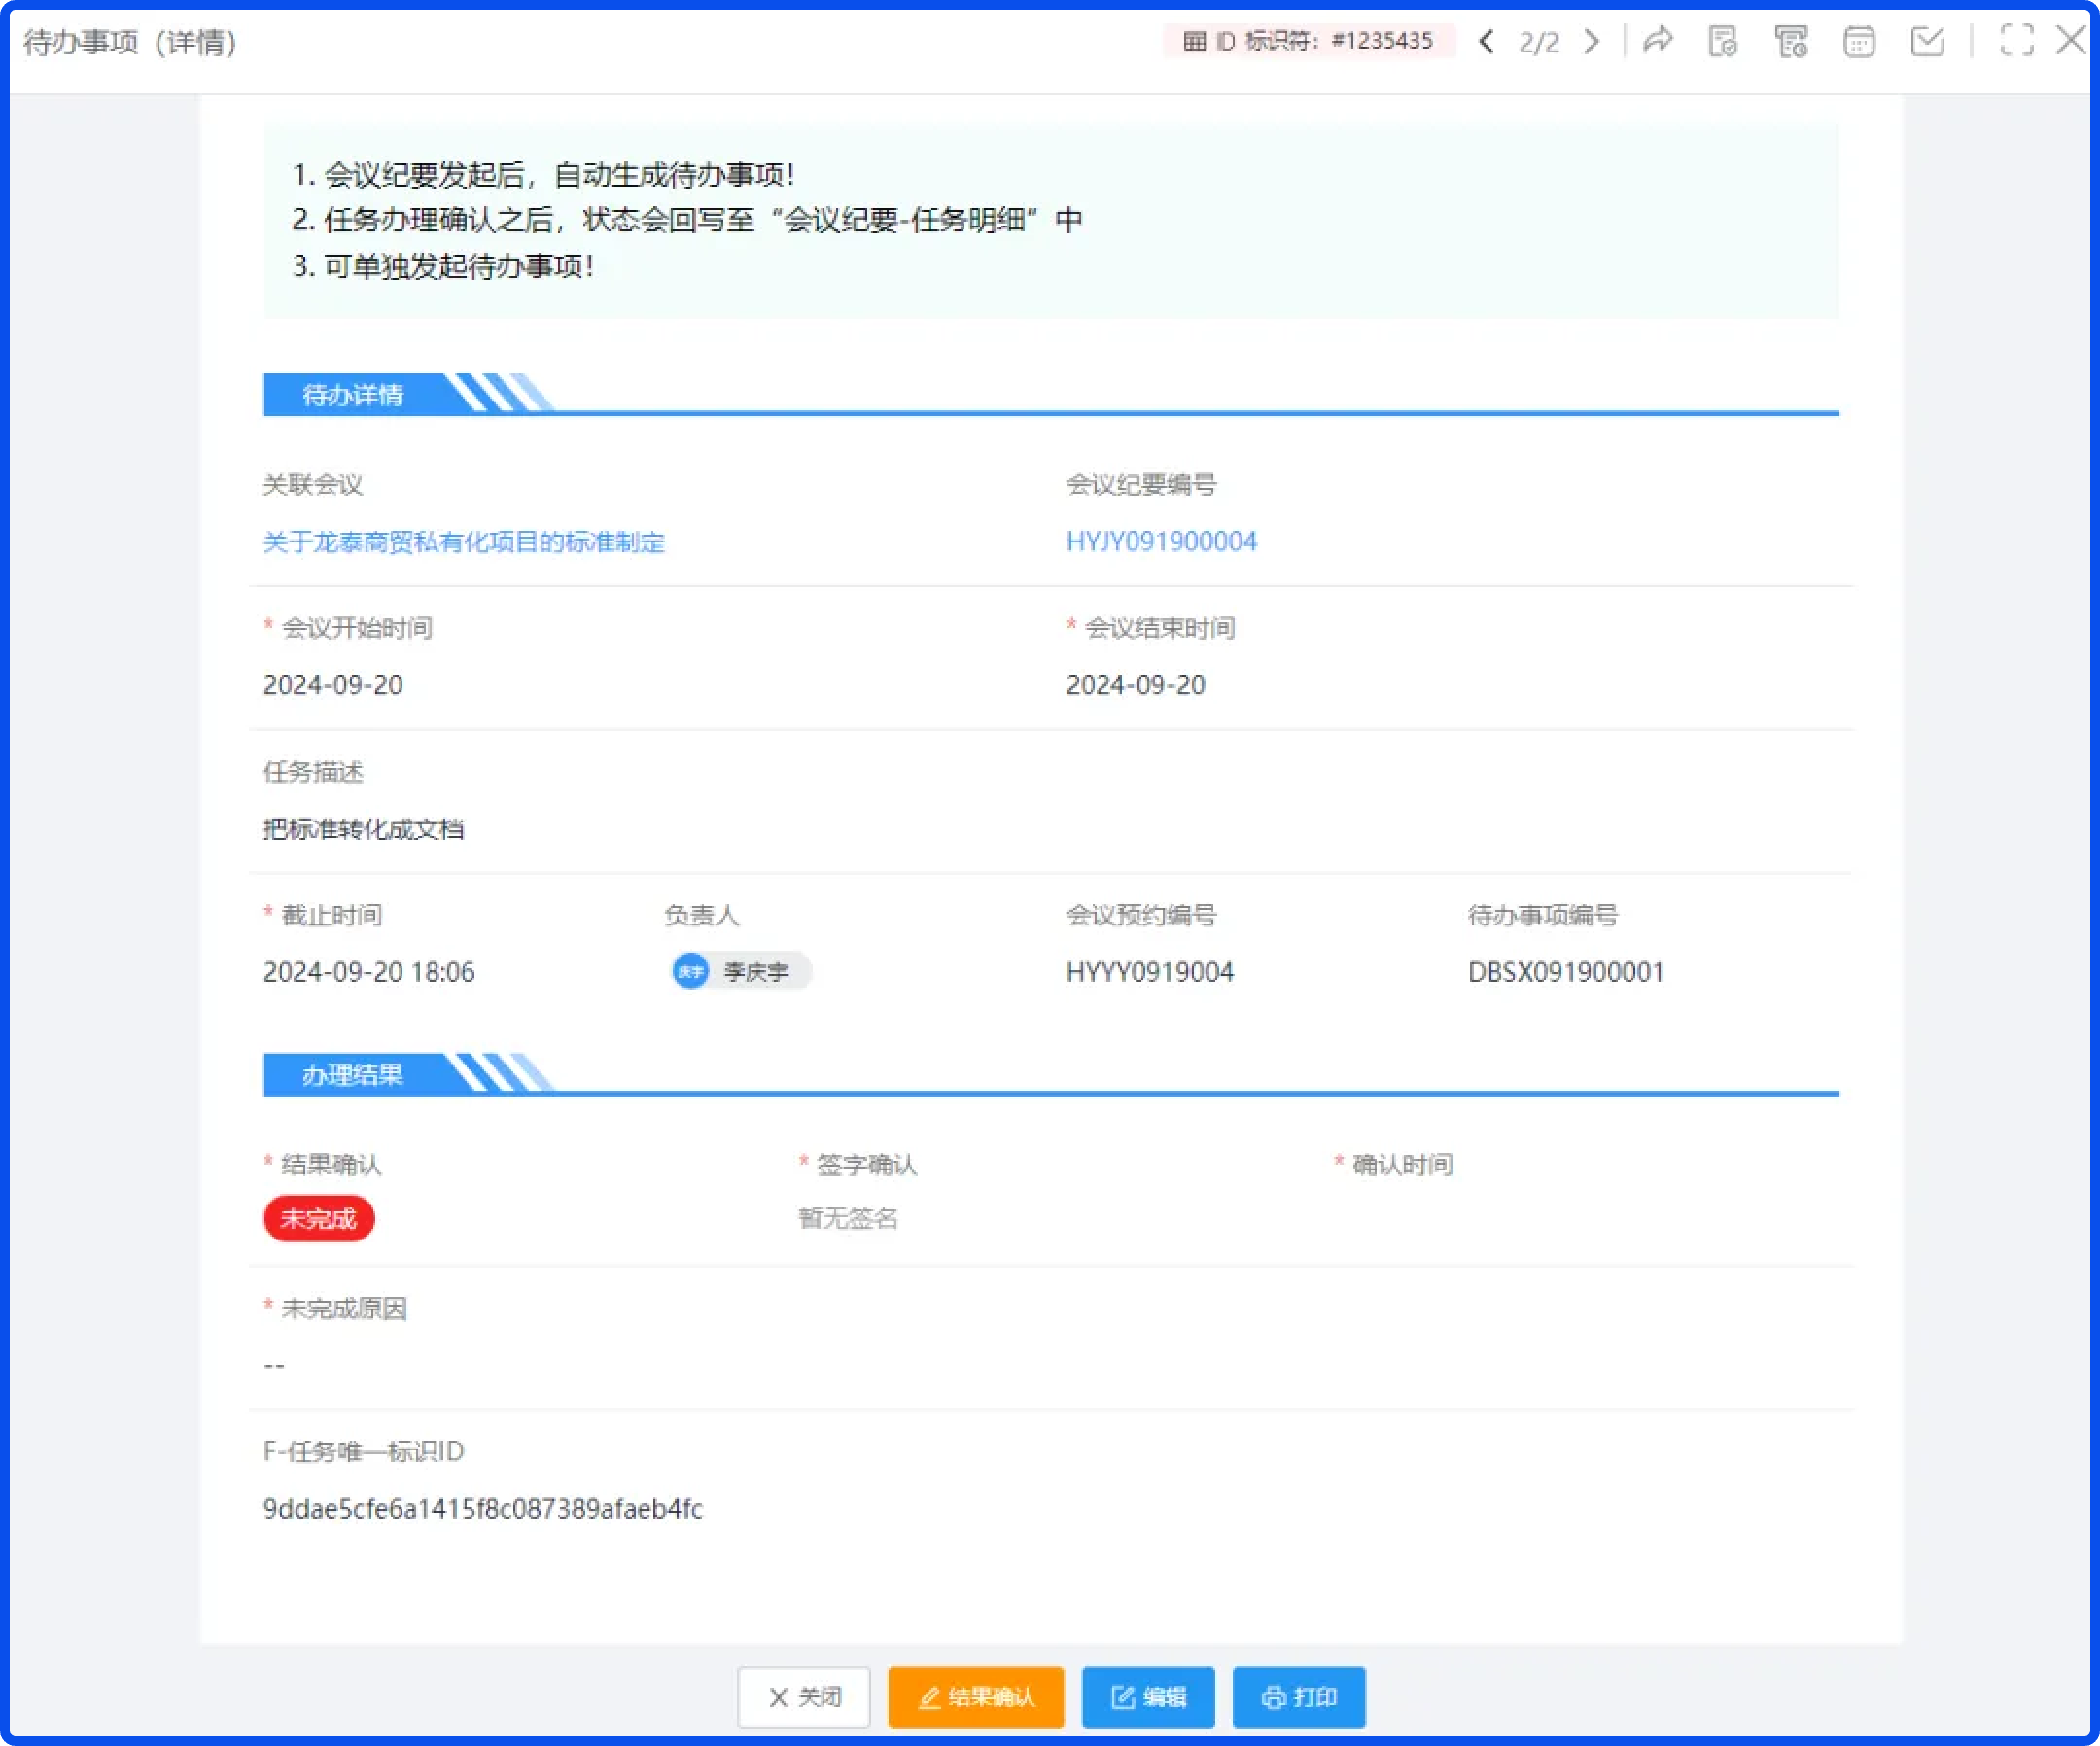The image size is (2100, 1746).
Task: Click the print record history icon
Action: tap(1791, 42)
